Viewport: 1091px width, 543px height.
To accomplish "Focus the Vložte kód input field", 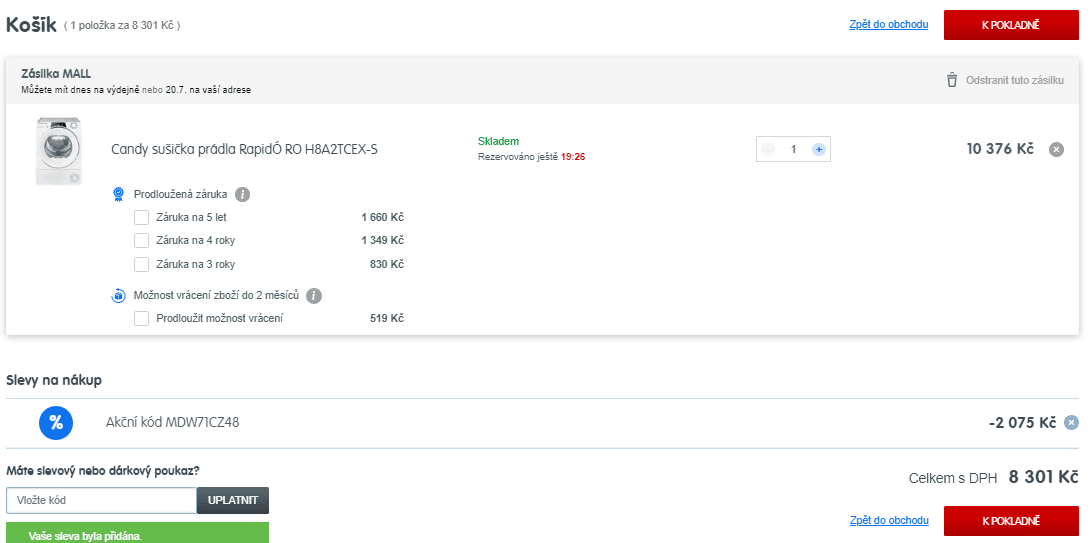I will [102, 500].
